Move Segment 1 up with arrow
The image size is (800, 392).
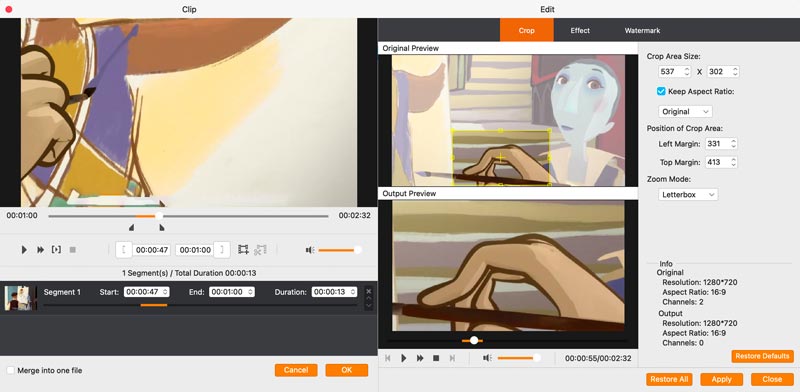coord(369,298)
